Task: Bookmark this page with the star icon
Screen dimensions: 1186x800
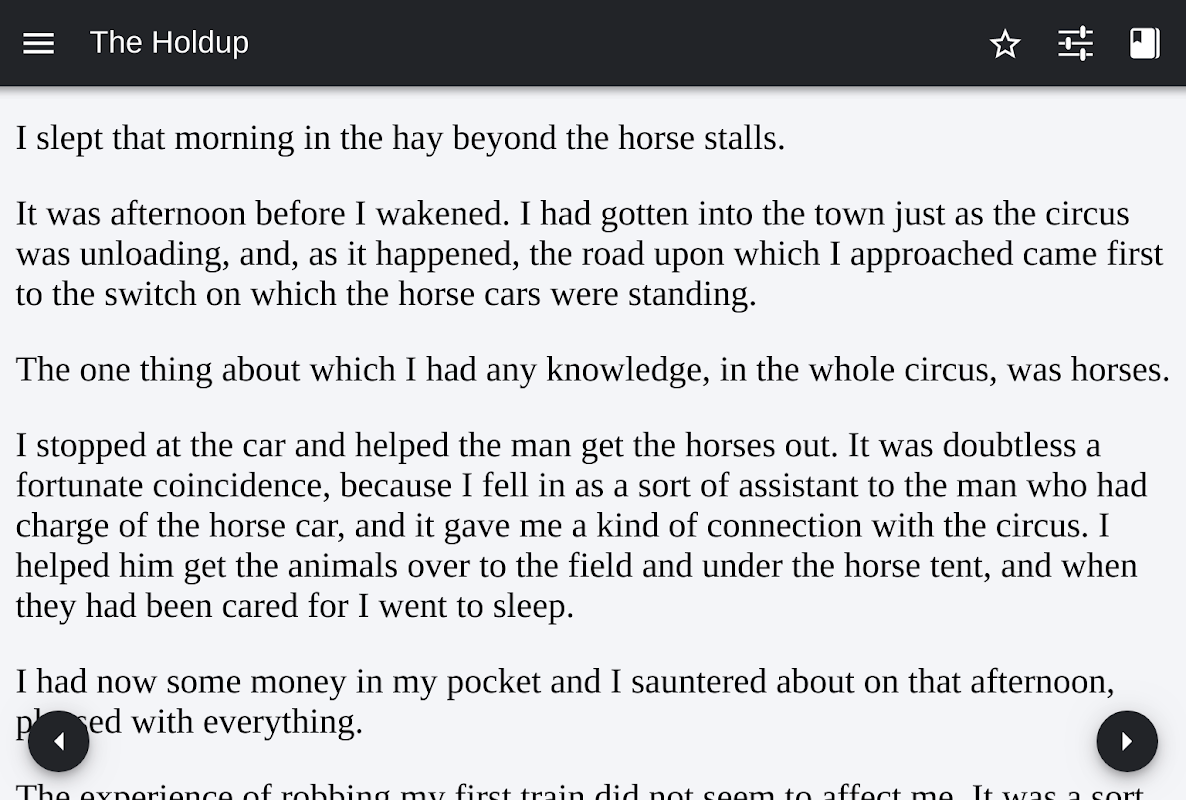Action: point(1005,43)
